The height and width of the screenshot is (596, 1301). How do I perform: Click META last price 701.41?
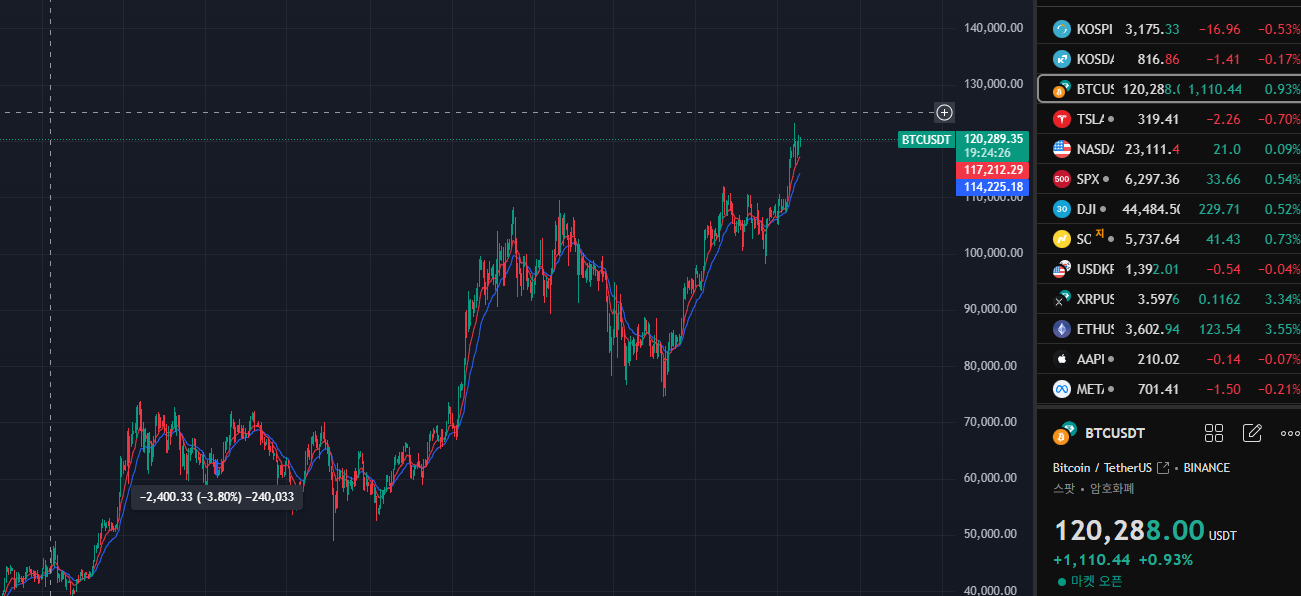(1158, 389)
